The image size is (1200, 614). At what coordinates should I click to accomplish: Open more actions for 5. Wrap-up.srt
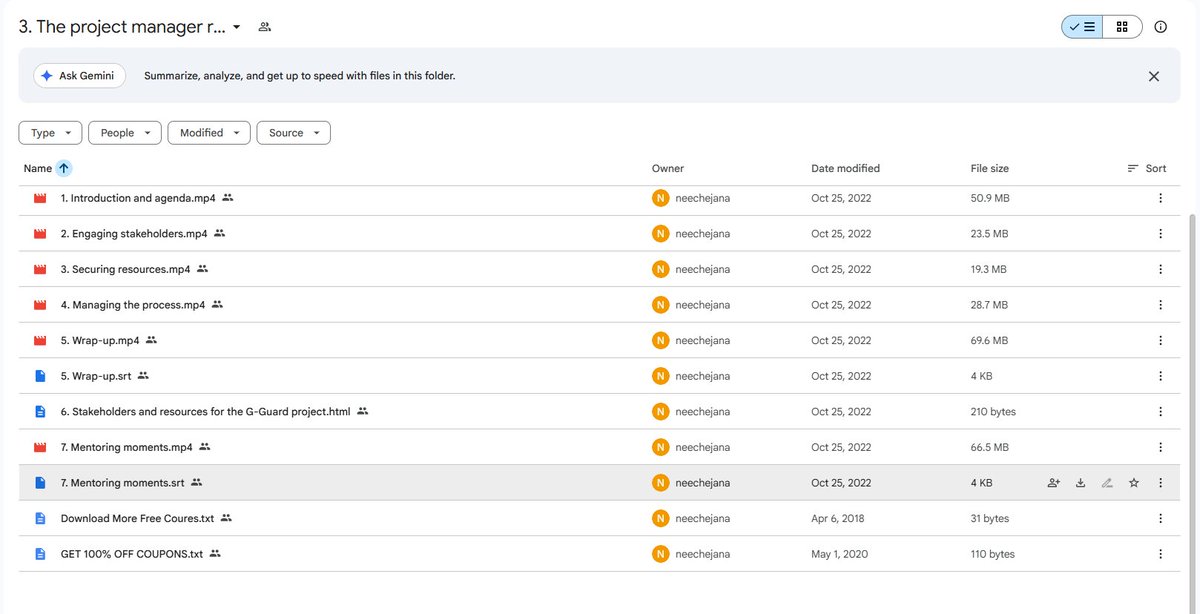[1160, 376]
